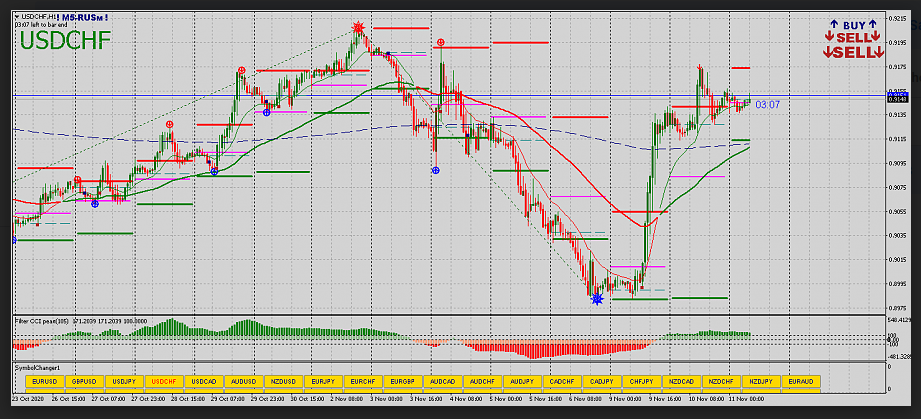Select the GBPUSD symbol button
Screen dimensions: 921x419
point(84,381)
